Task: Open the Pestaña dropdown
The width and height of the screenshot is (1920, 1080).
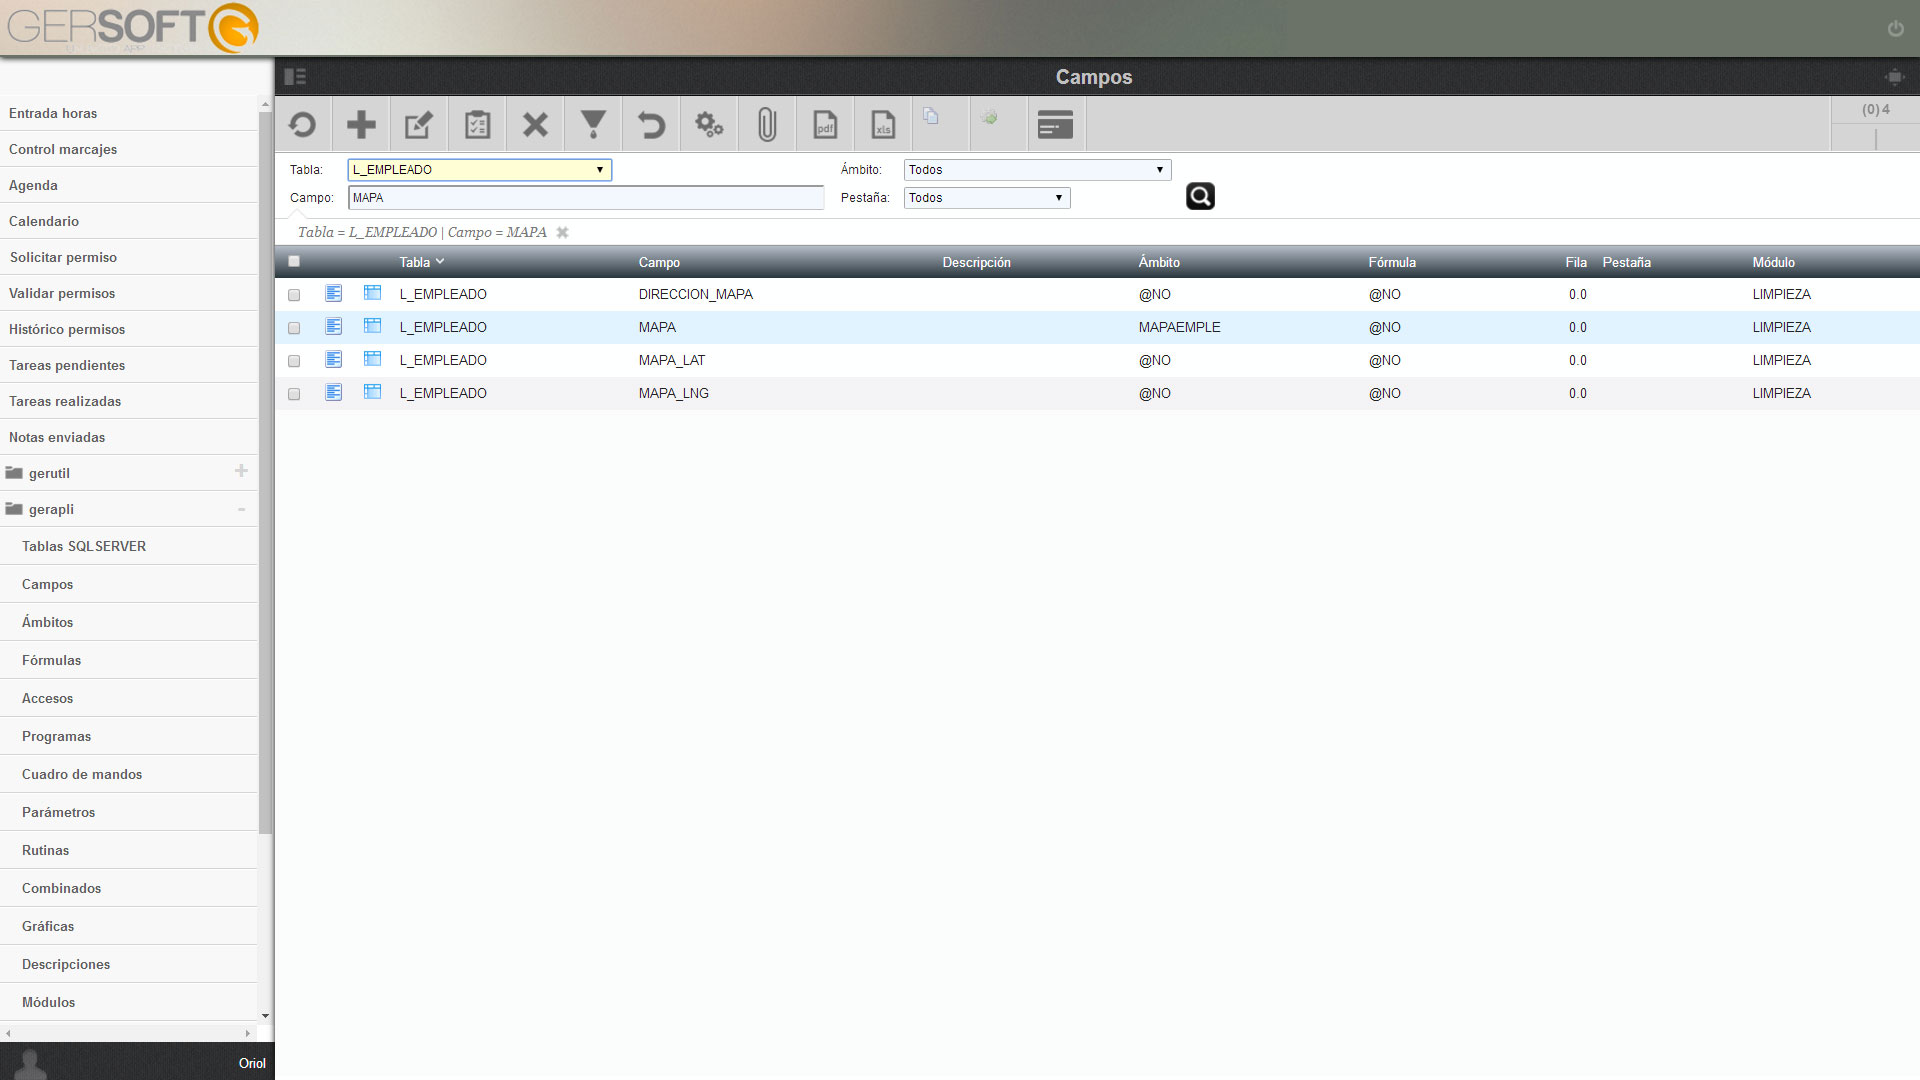Action: tap(987, 198)
